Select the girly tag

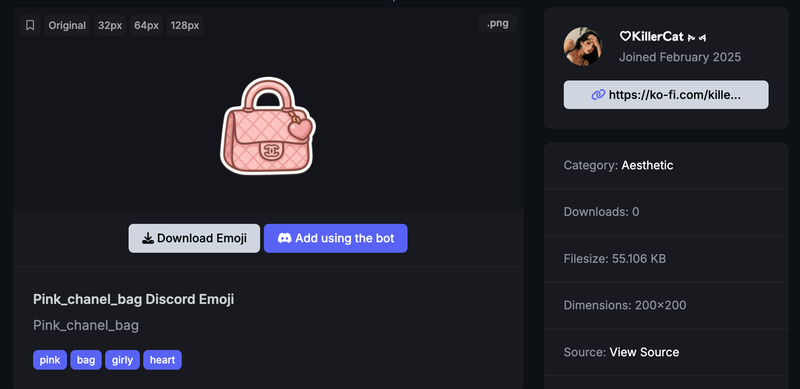click(122, 360)
